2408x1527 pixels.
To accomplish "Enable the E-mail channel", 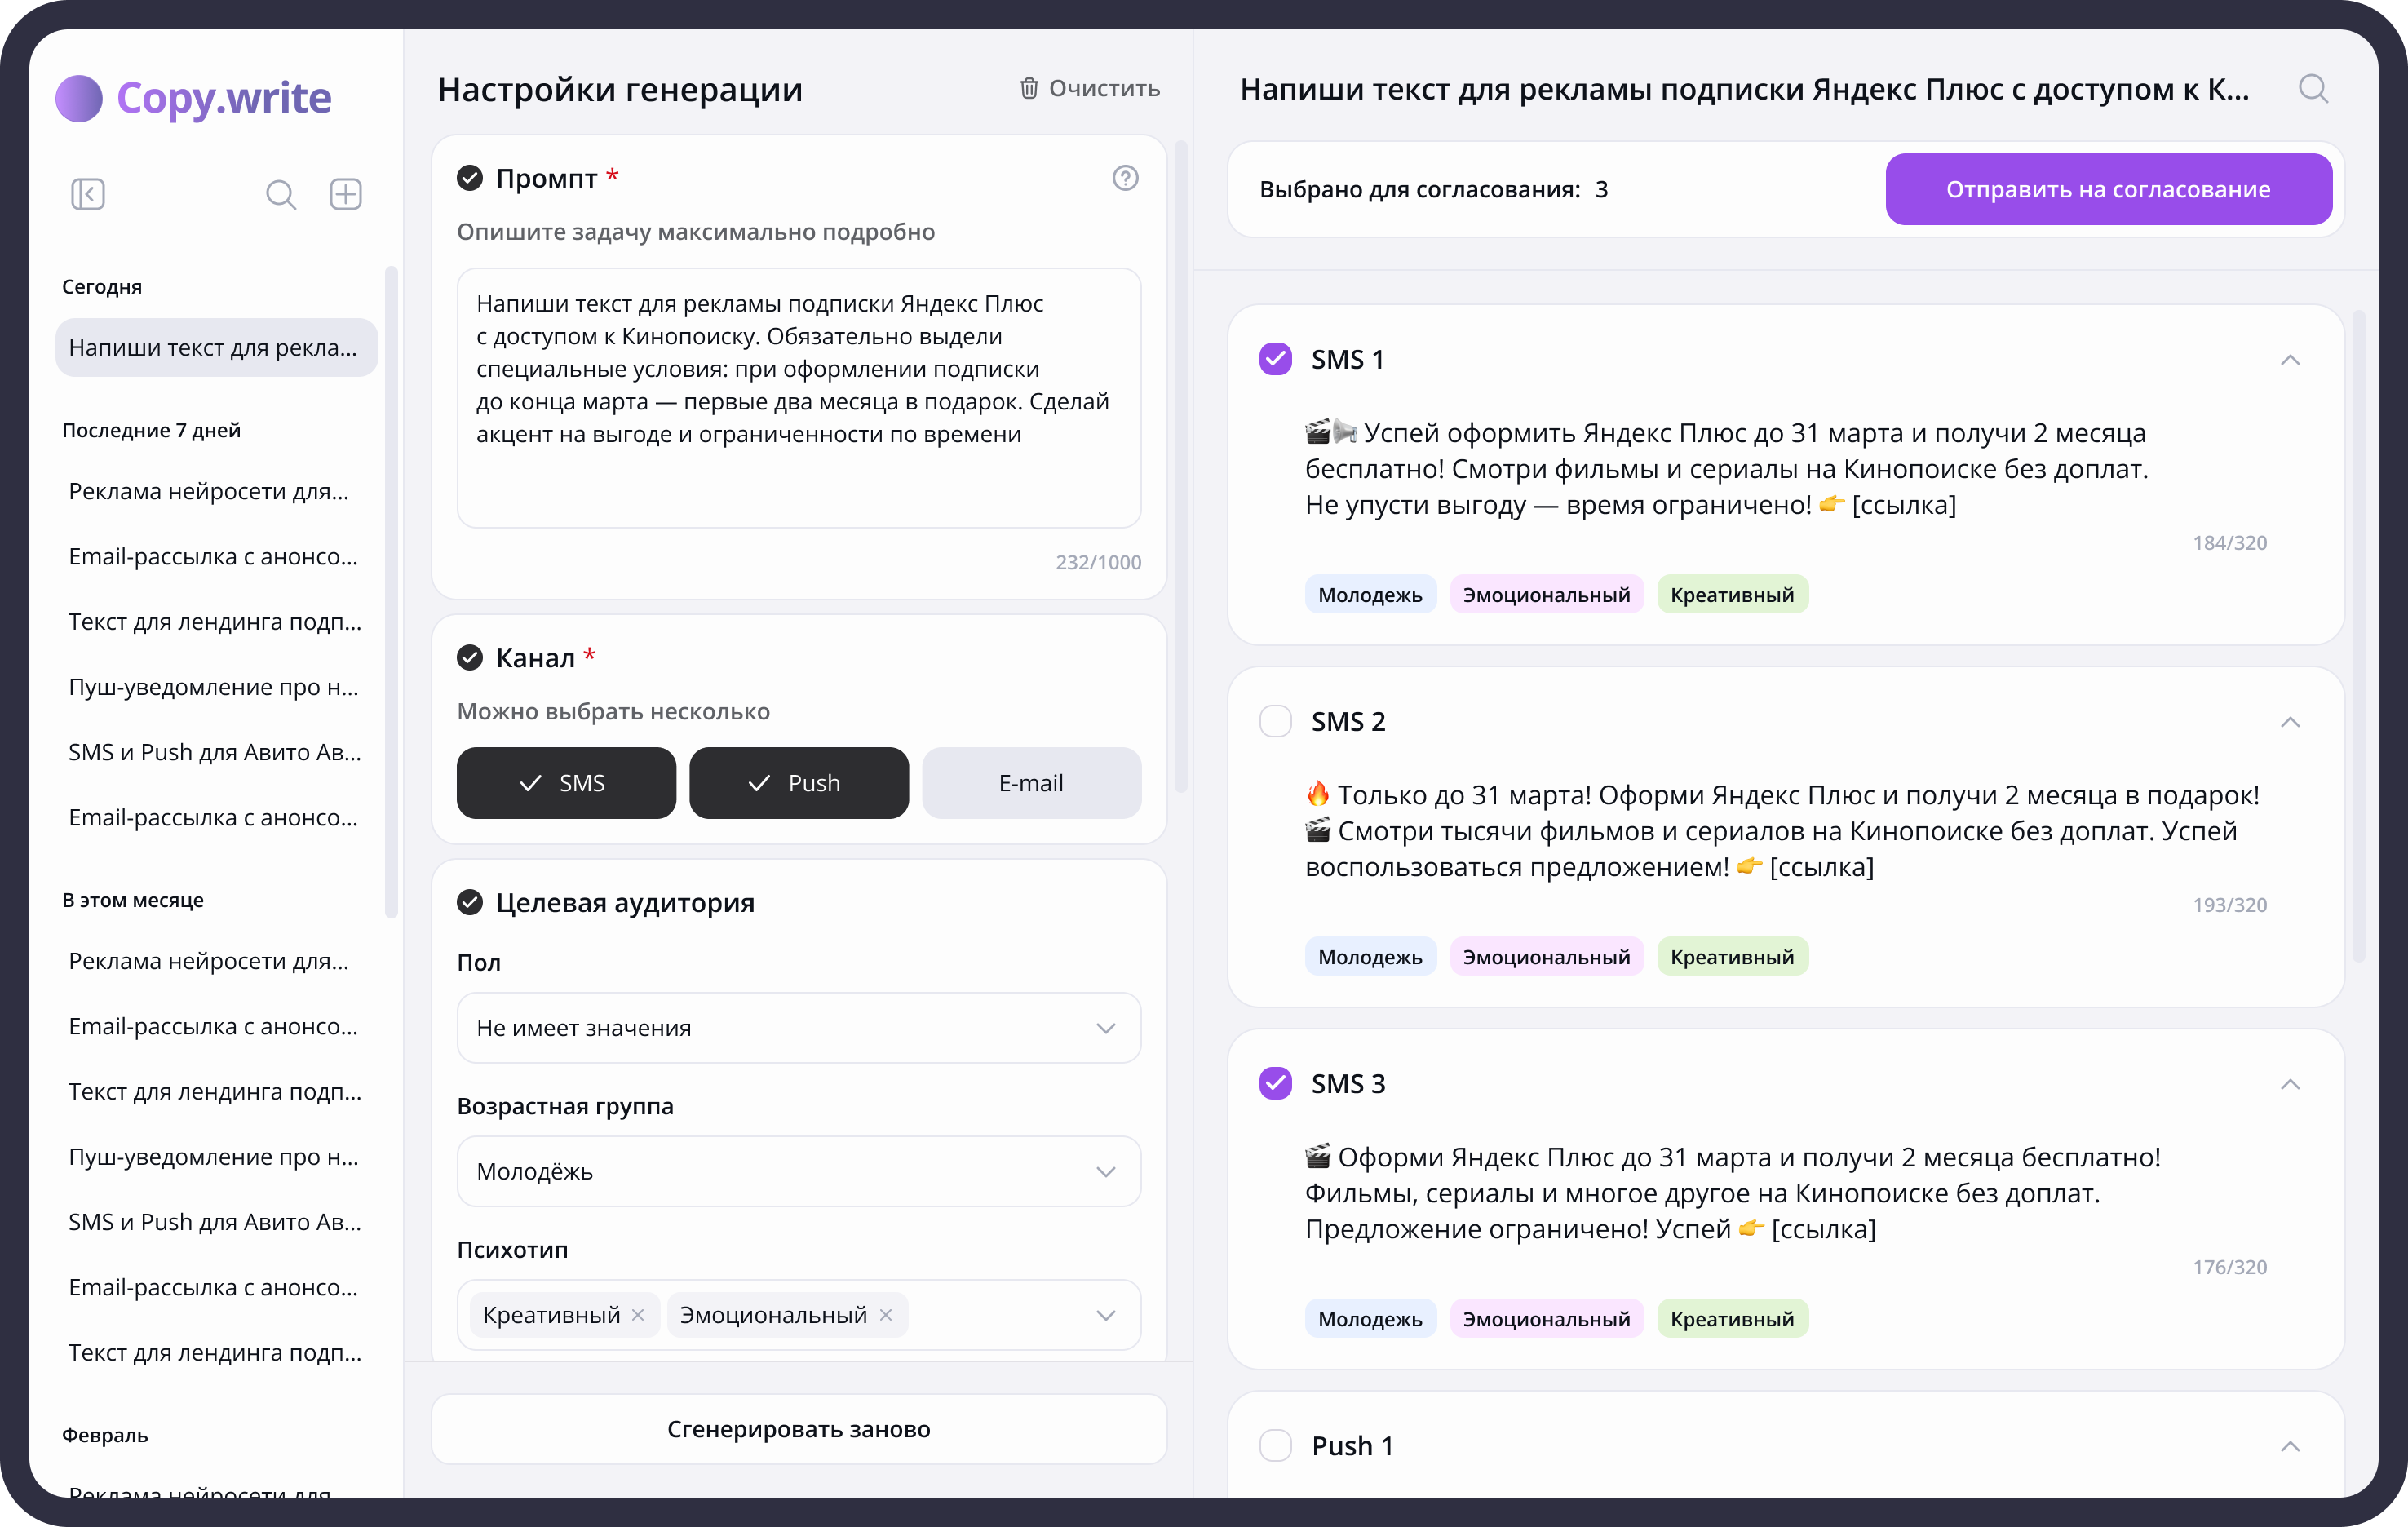I will (x=1031, y=783).
